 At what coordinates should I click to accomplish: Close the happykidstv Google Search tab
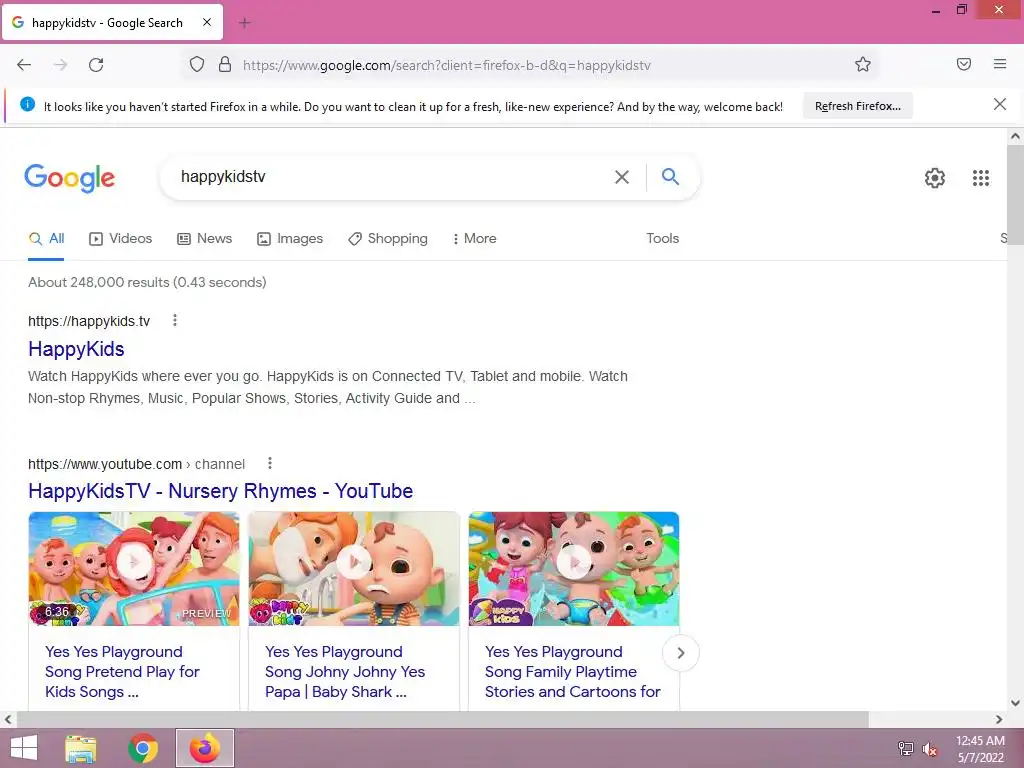coord(206,22)
